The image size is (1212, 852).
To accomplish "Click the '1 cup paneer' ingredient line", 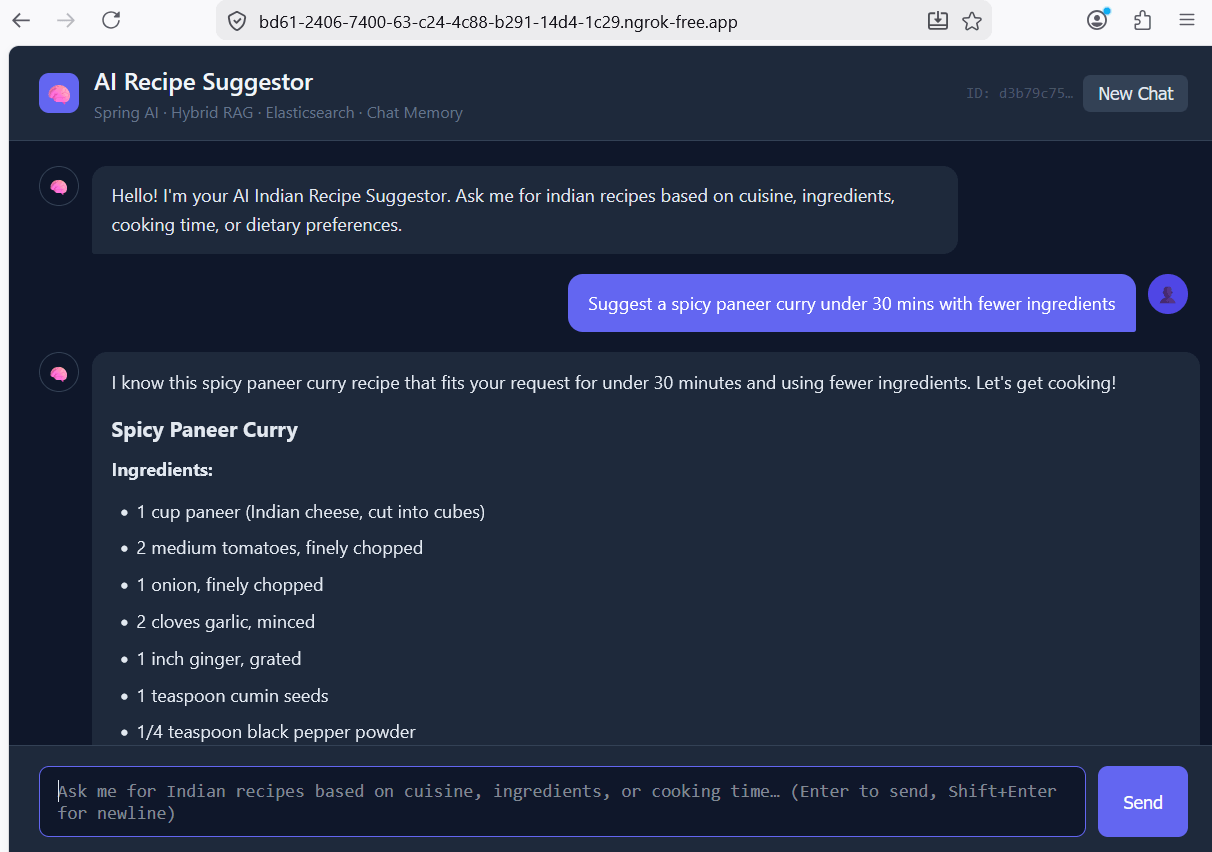I will click(311, 512).
